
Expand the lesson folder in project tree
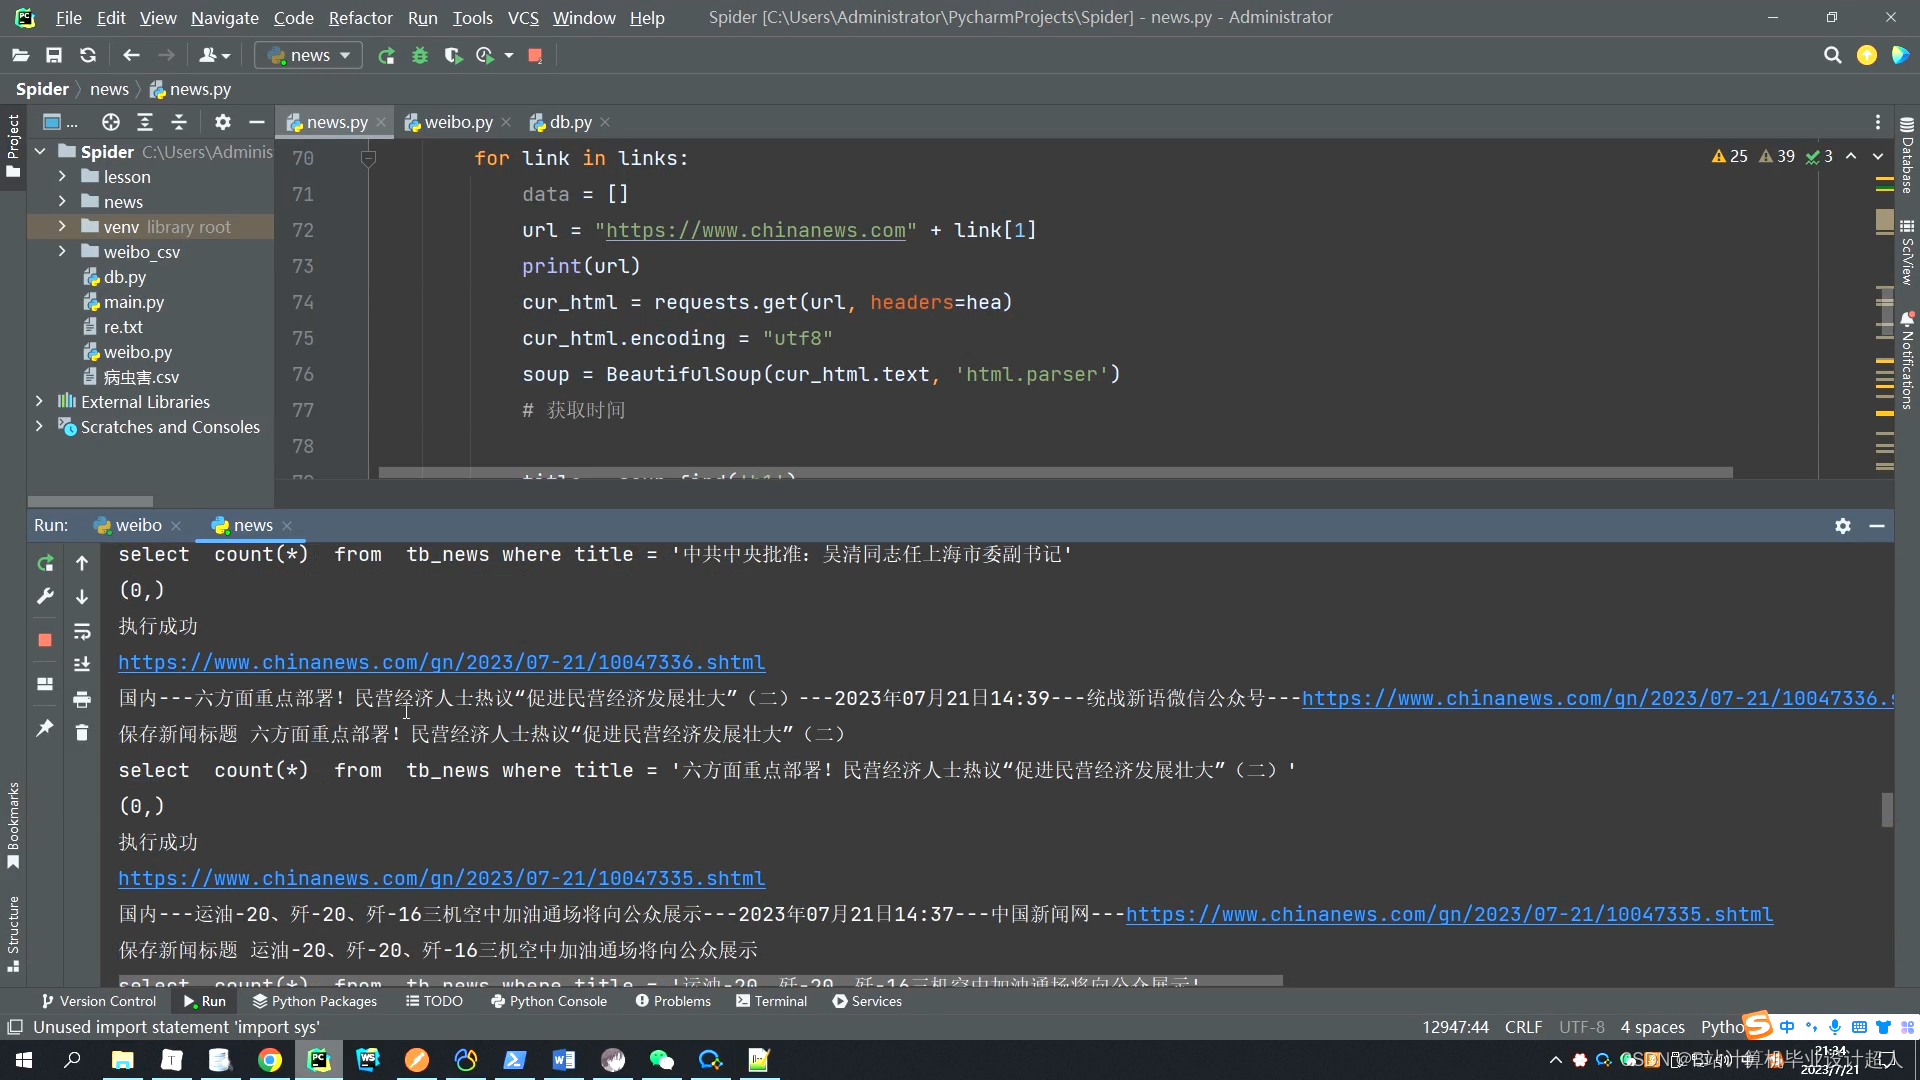tap(62, 177)
